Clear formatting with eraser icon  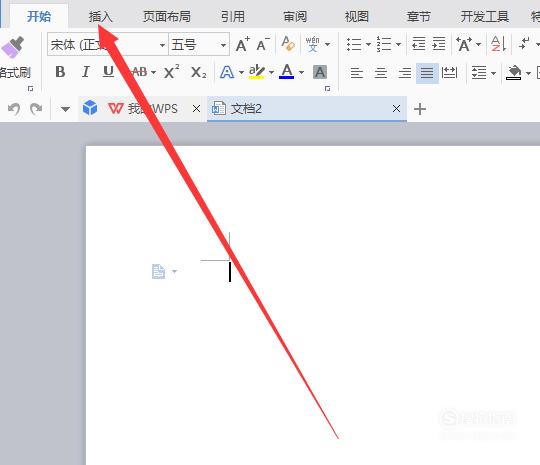pos(288,44)
